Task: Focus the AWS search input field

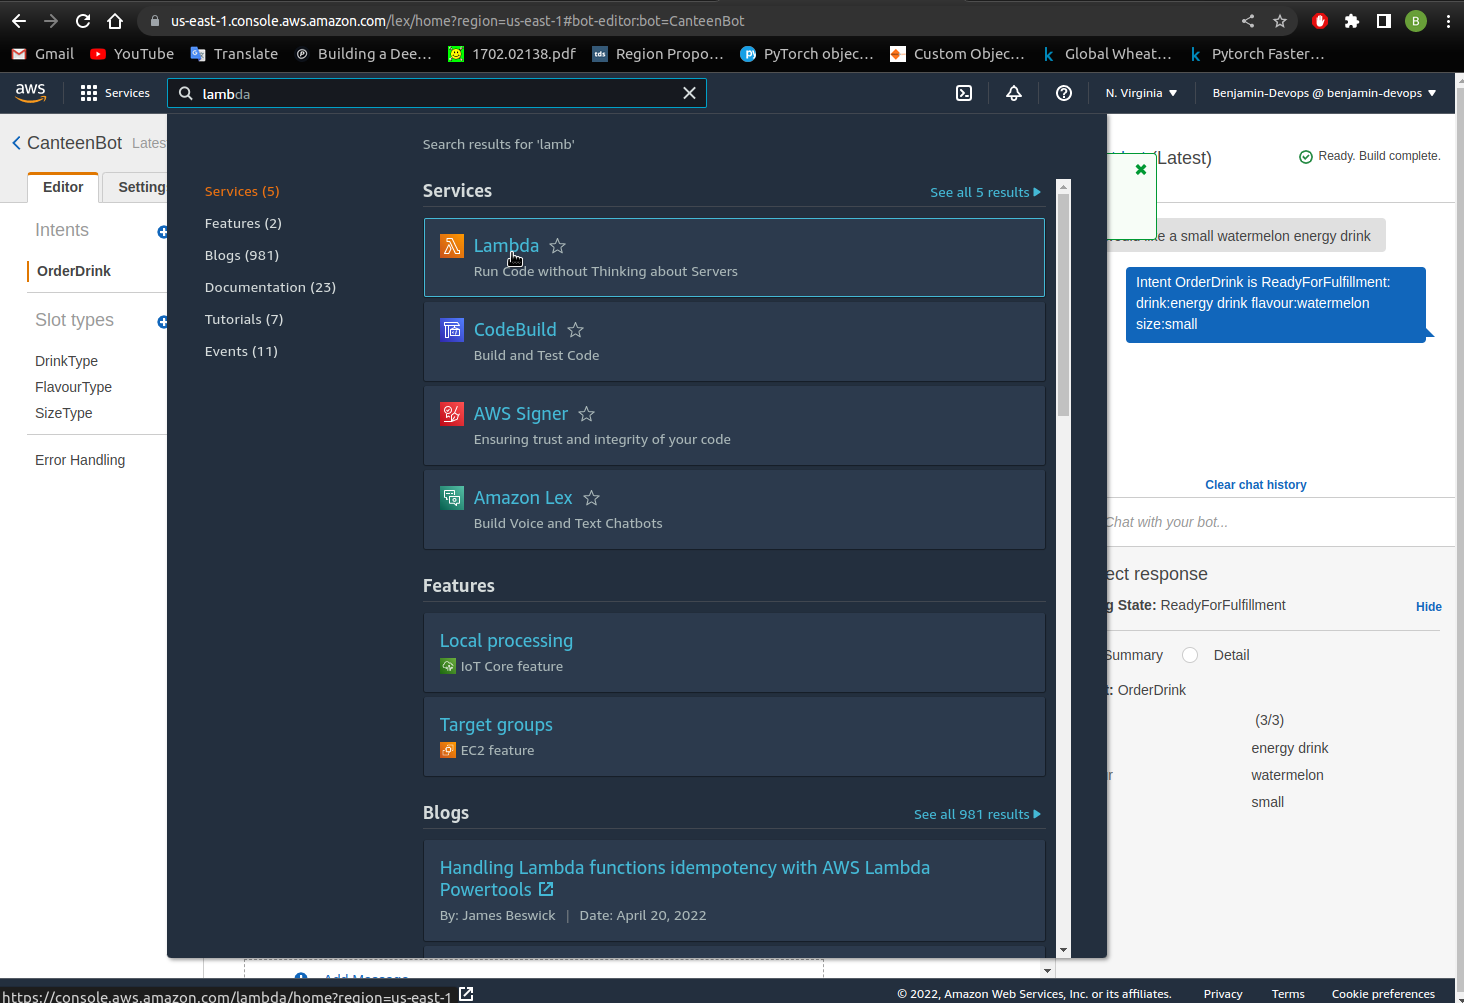Action: tap(436, 93)
